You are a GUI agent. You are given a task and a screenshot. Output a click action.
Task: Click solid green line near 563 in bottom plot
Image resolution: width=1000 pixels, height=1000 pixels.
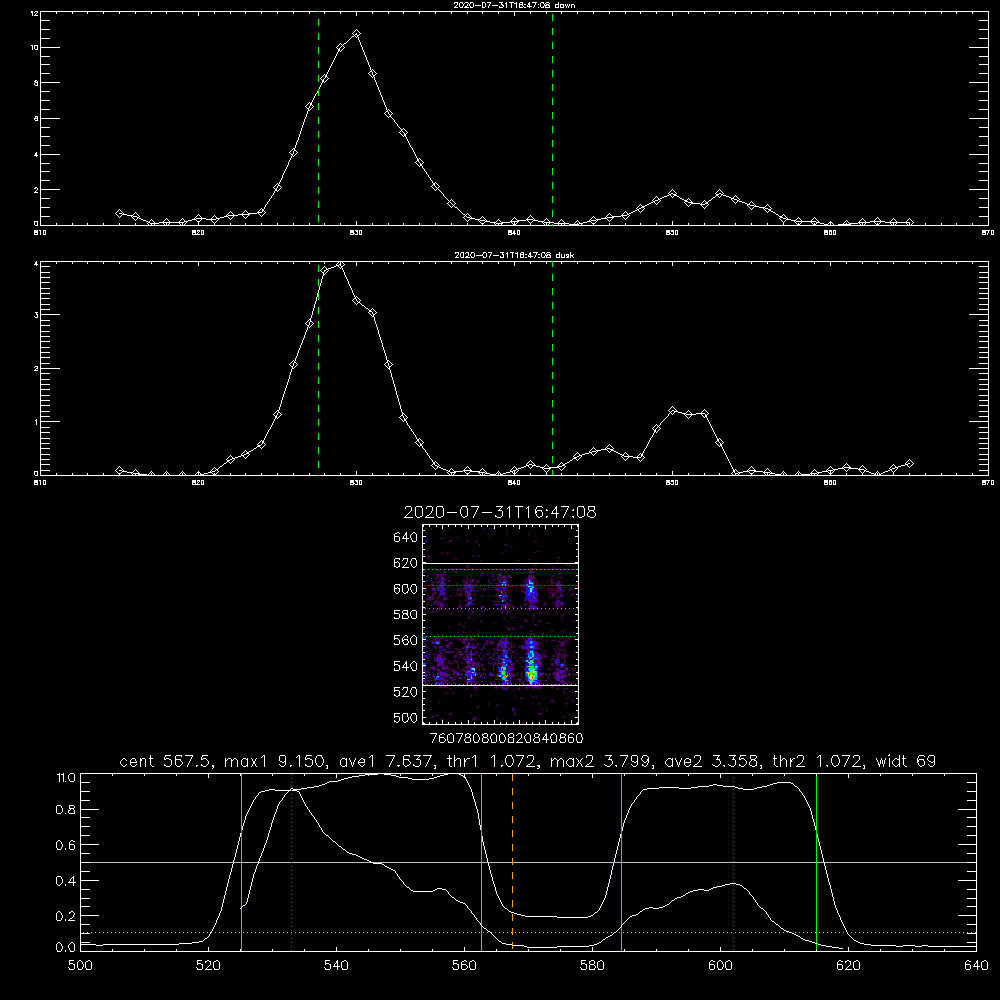pos(482,862)
